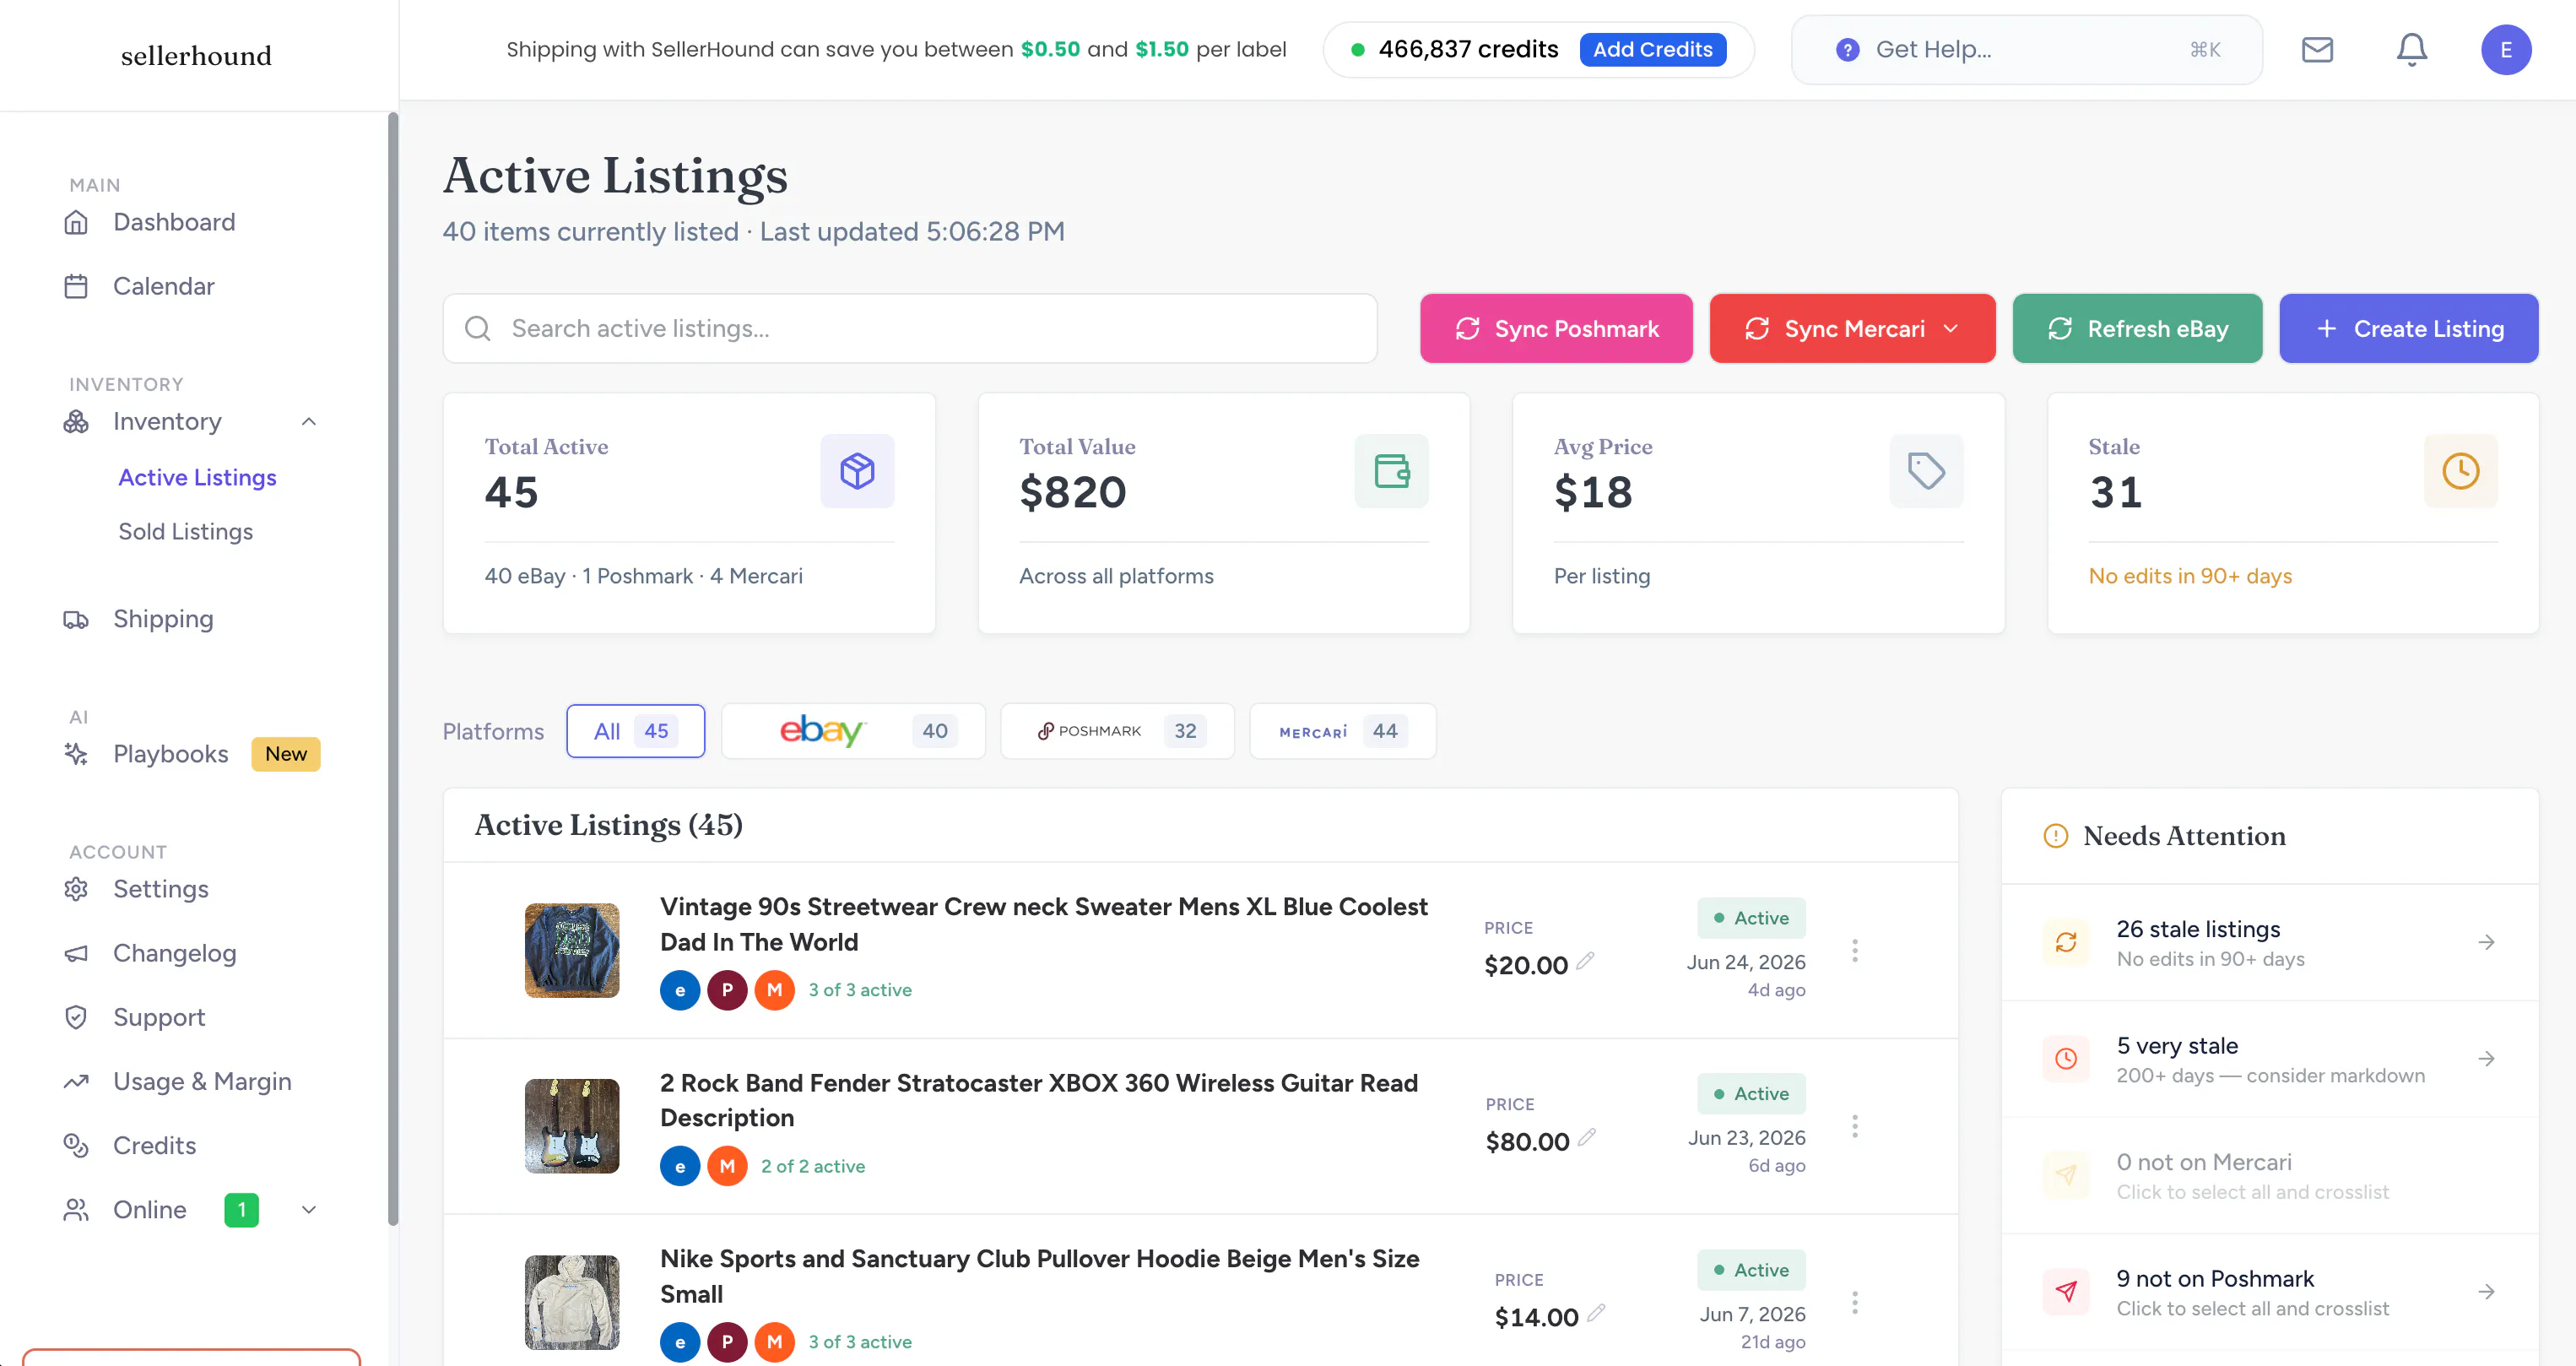Image resolution: width=2576 pixels, height=1366 pixels.
Task: Open Calendar from sidebar
Action: (x=164, y=286)
